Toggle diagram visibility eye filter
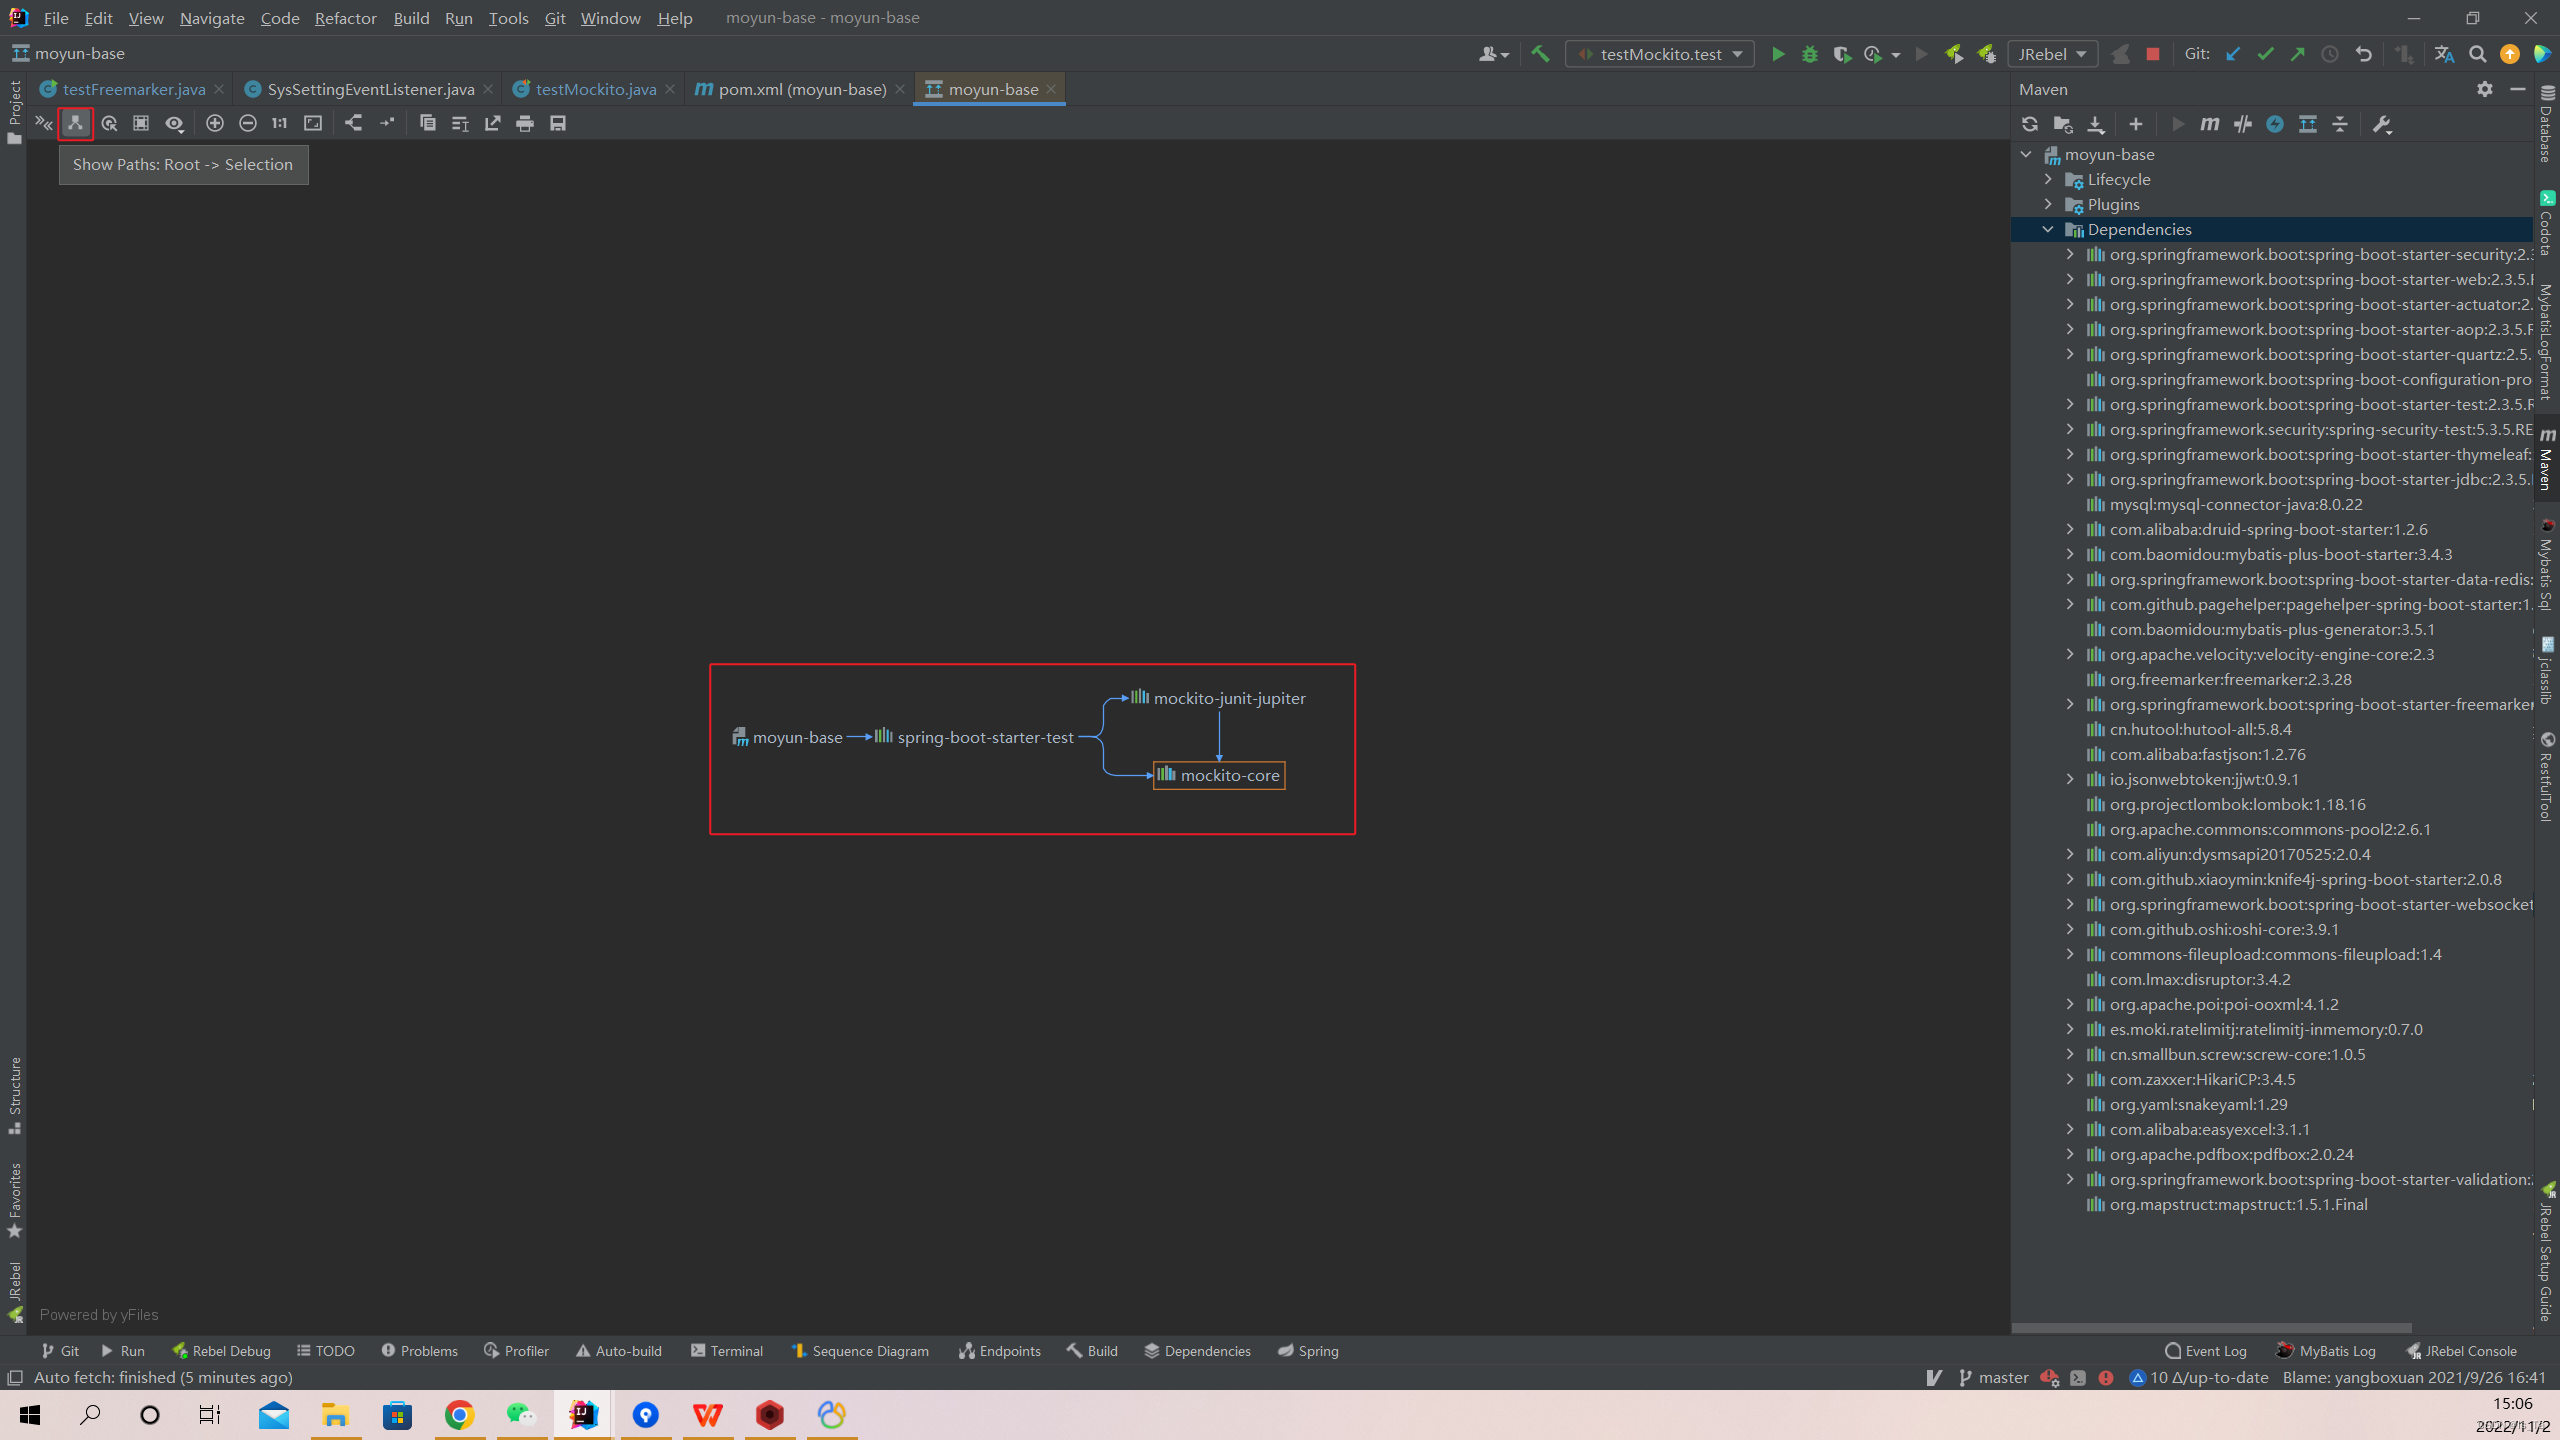 point(175,123)
